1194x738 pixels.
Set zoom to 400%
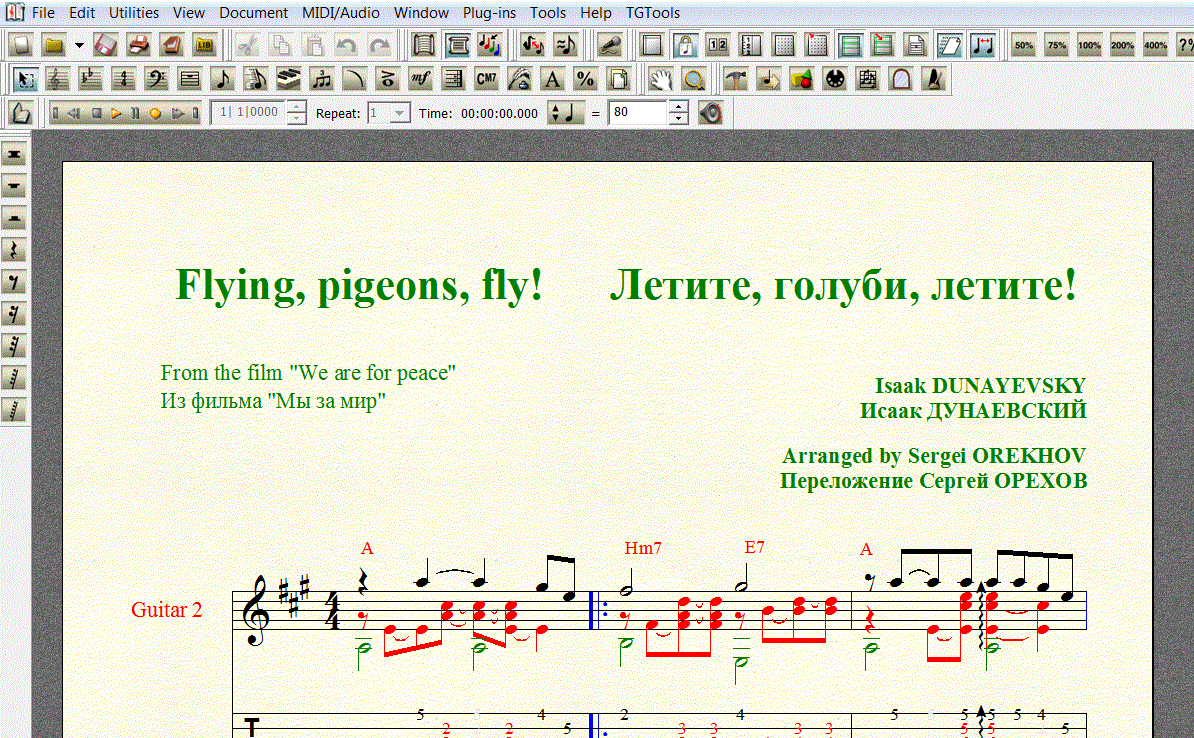coord(1155,45)
